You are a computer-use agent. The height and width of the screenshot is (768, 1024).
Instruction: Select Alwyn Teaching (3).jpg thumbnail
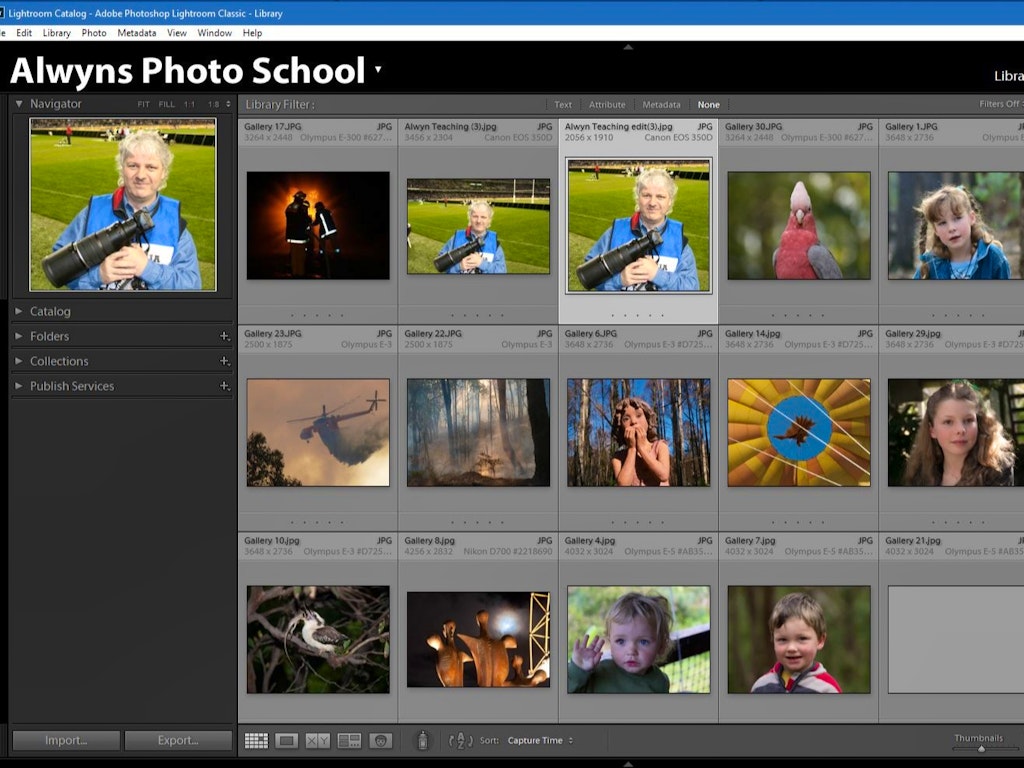click(x=479, y=226)
